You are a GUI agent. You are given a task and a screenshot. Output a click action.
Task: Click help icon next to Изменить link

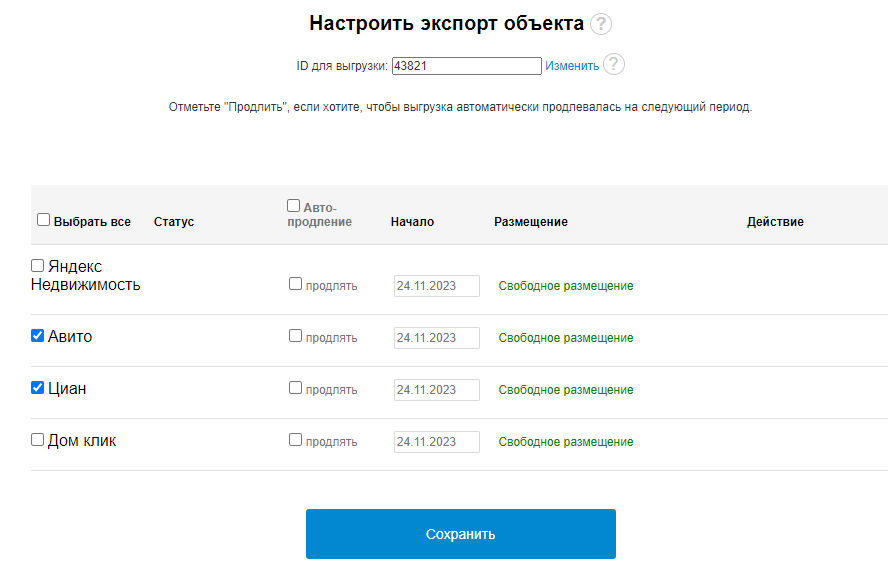pyautogui.click(x=614, y=65)
